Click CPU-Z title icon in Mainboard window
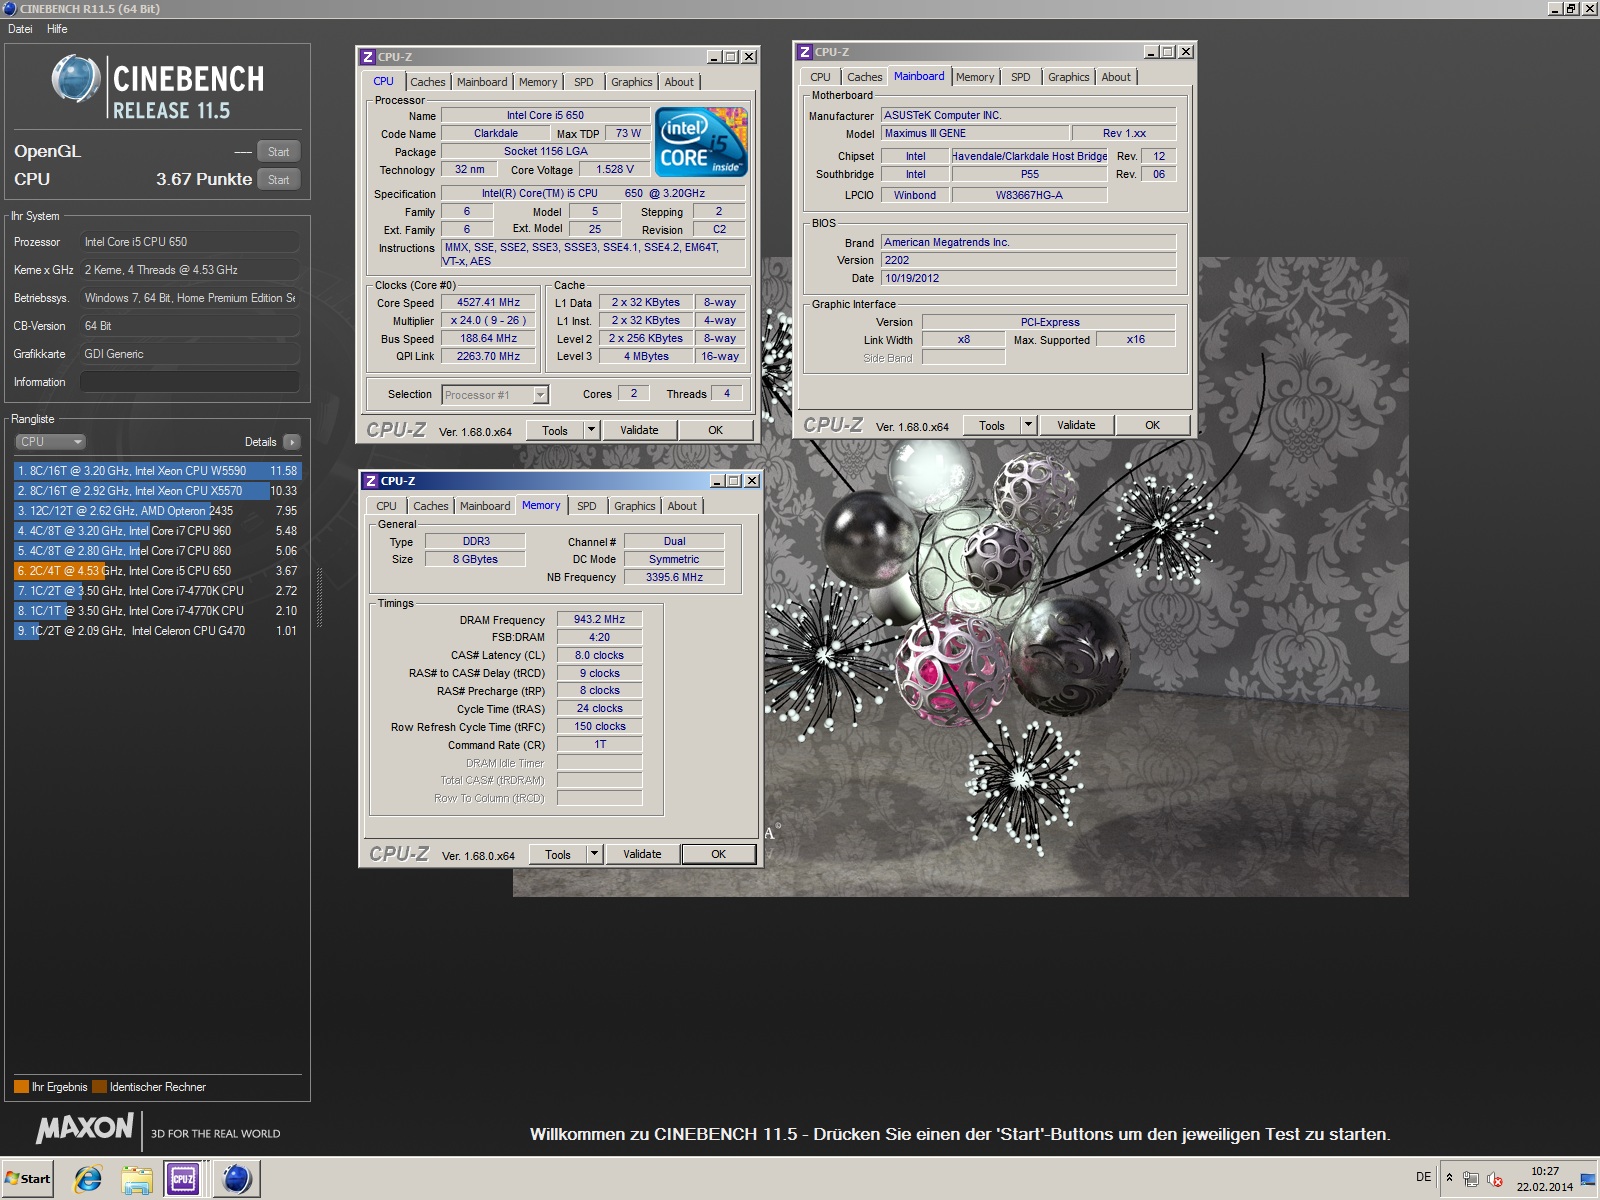Viewport: 1600px width, 1200px height. click(805, 52)
